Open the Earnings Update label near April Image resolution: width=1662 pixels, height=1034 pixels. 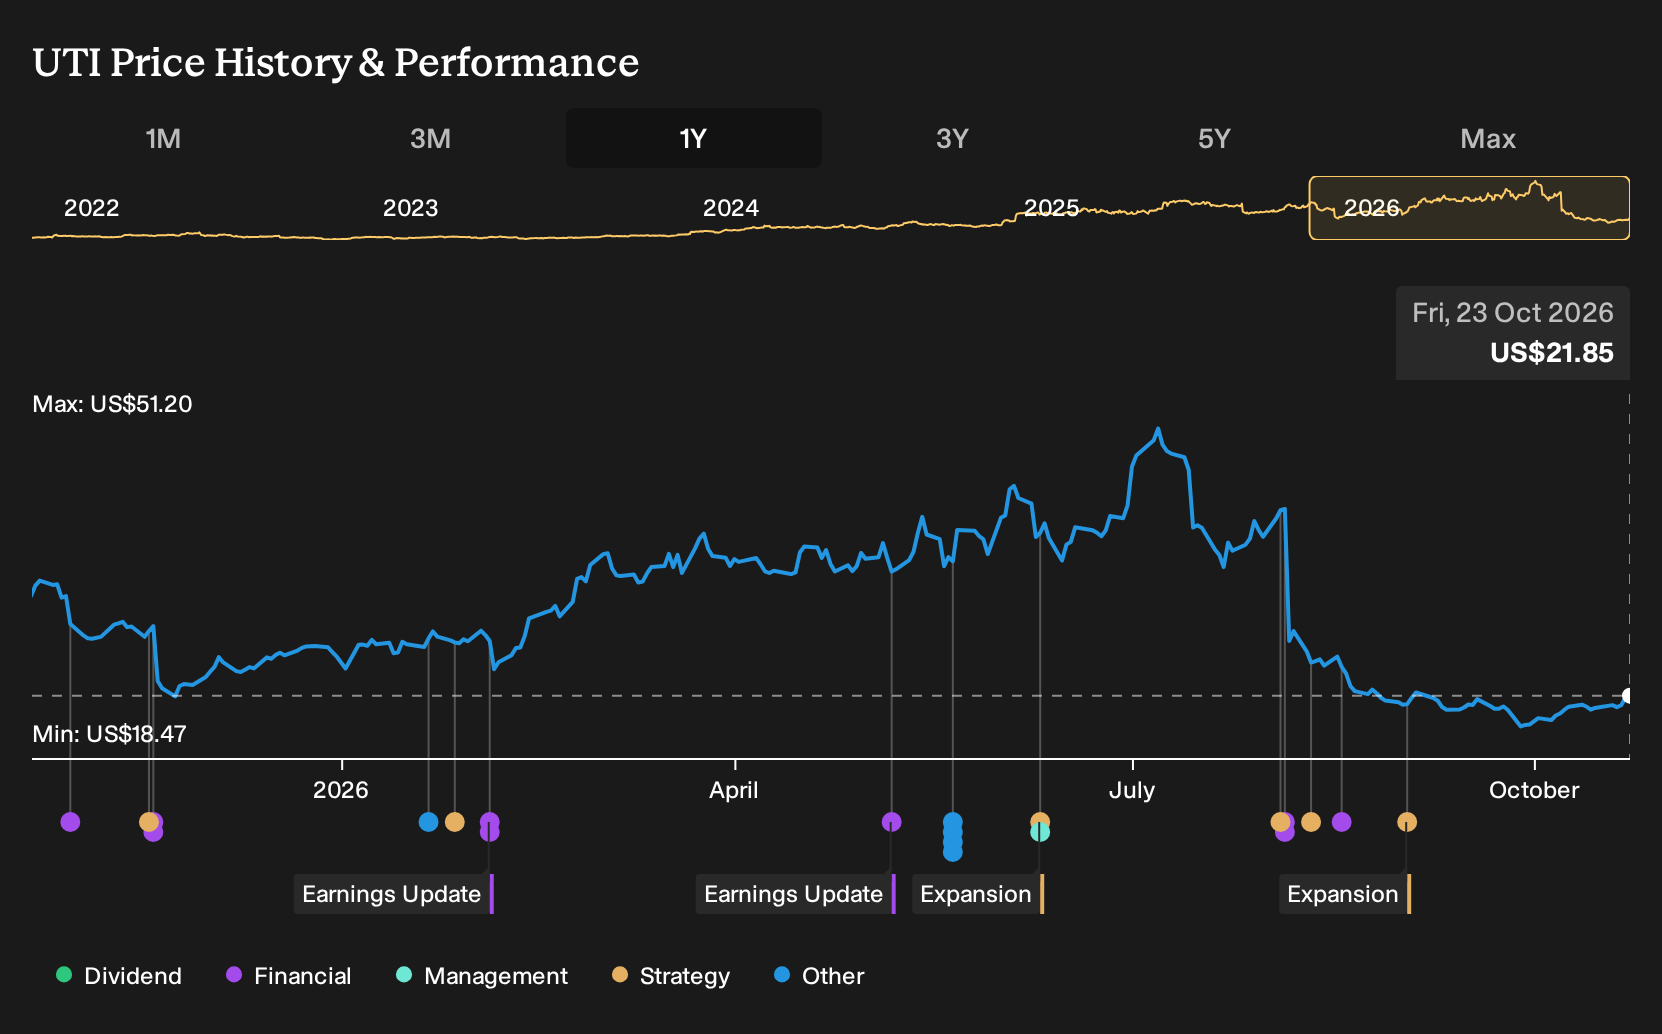pos(796,894)
